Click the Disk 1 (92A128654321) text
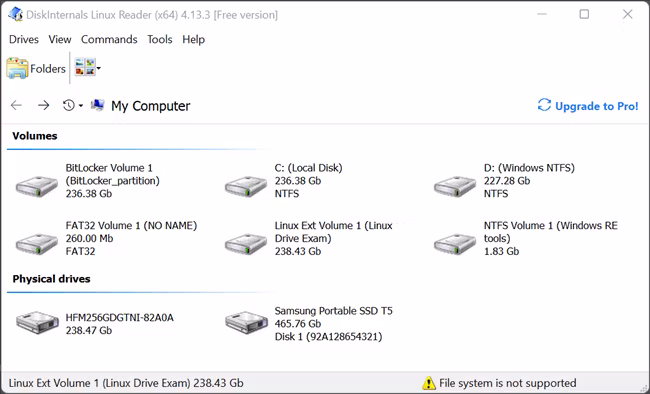650x394 pixels. pyautogui.click(x=328, y=337)
